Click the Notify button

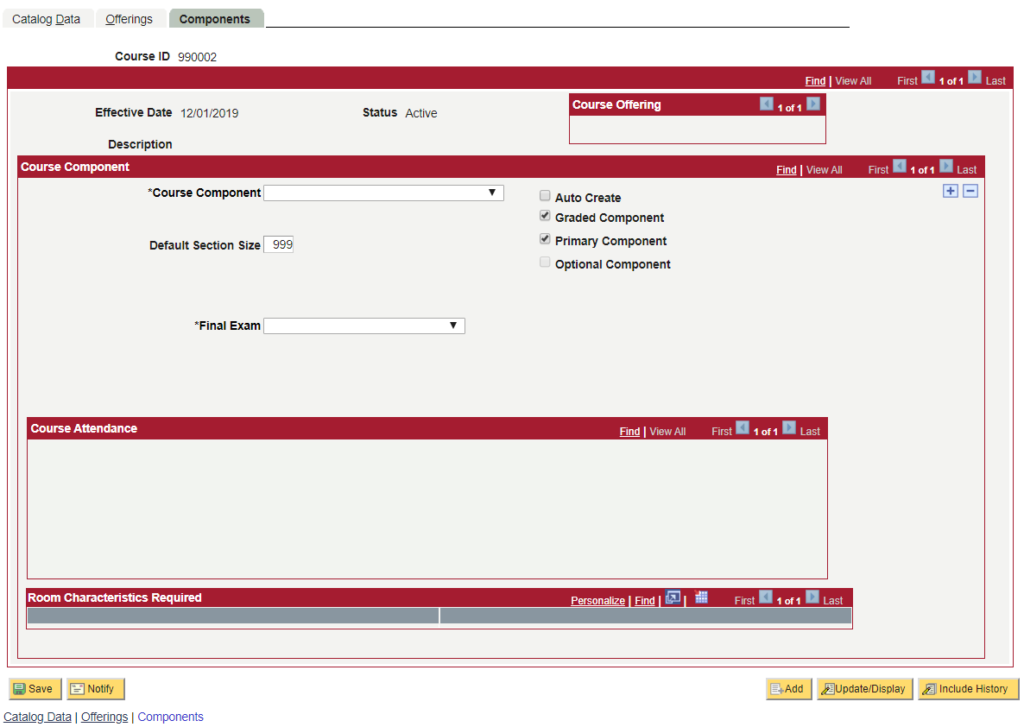pos(94,689)
